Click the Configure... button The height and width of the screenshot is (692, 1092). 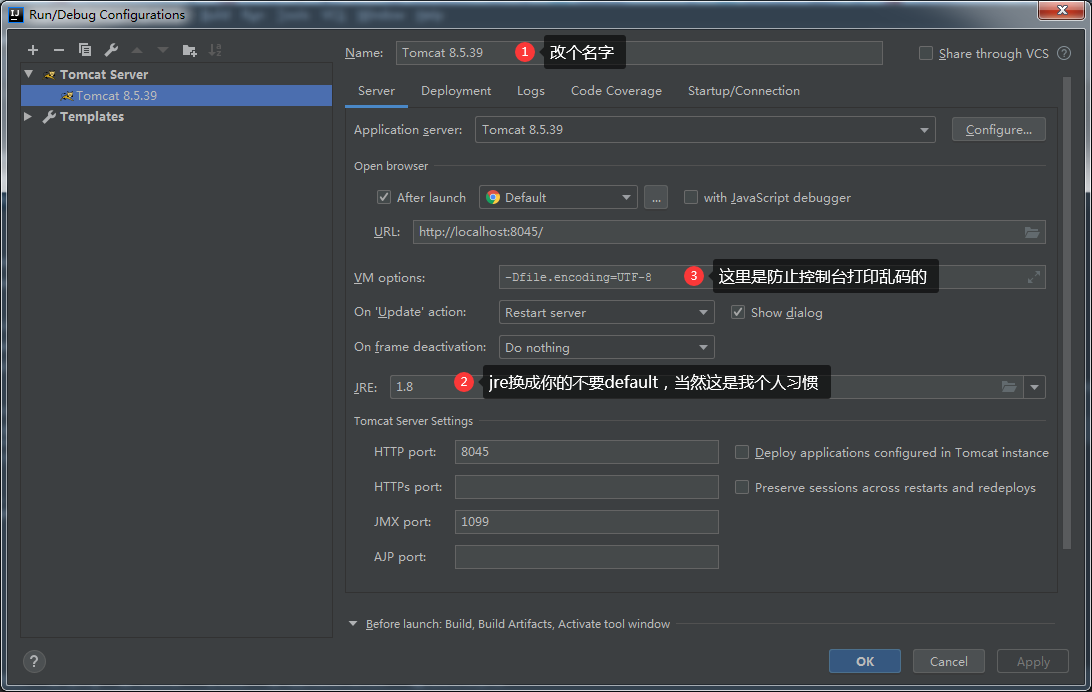(999, 129)
